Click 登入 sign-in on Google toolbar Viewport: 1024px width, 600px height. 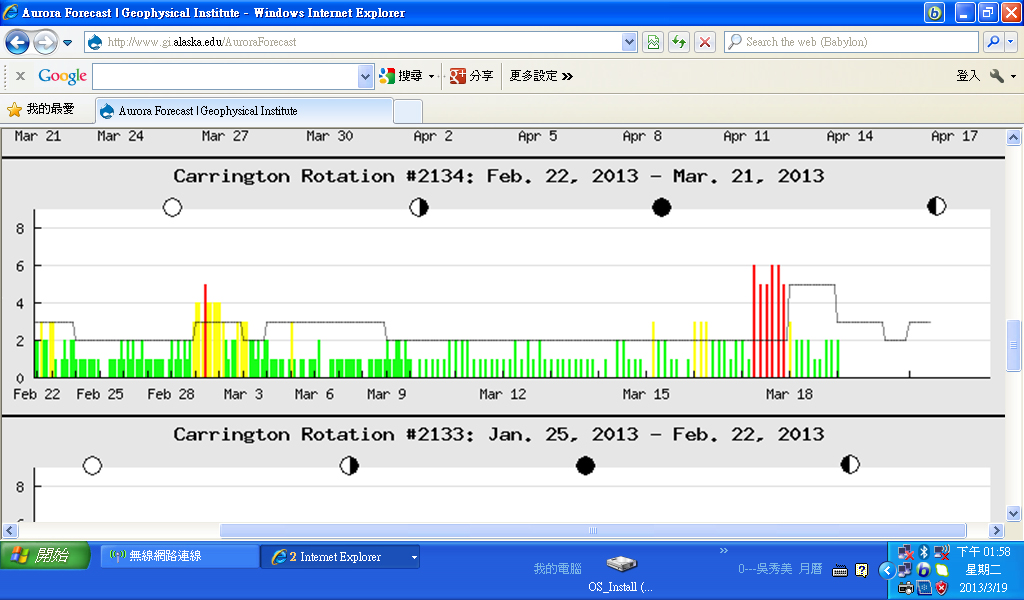click(x=967, y=76)
